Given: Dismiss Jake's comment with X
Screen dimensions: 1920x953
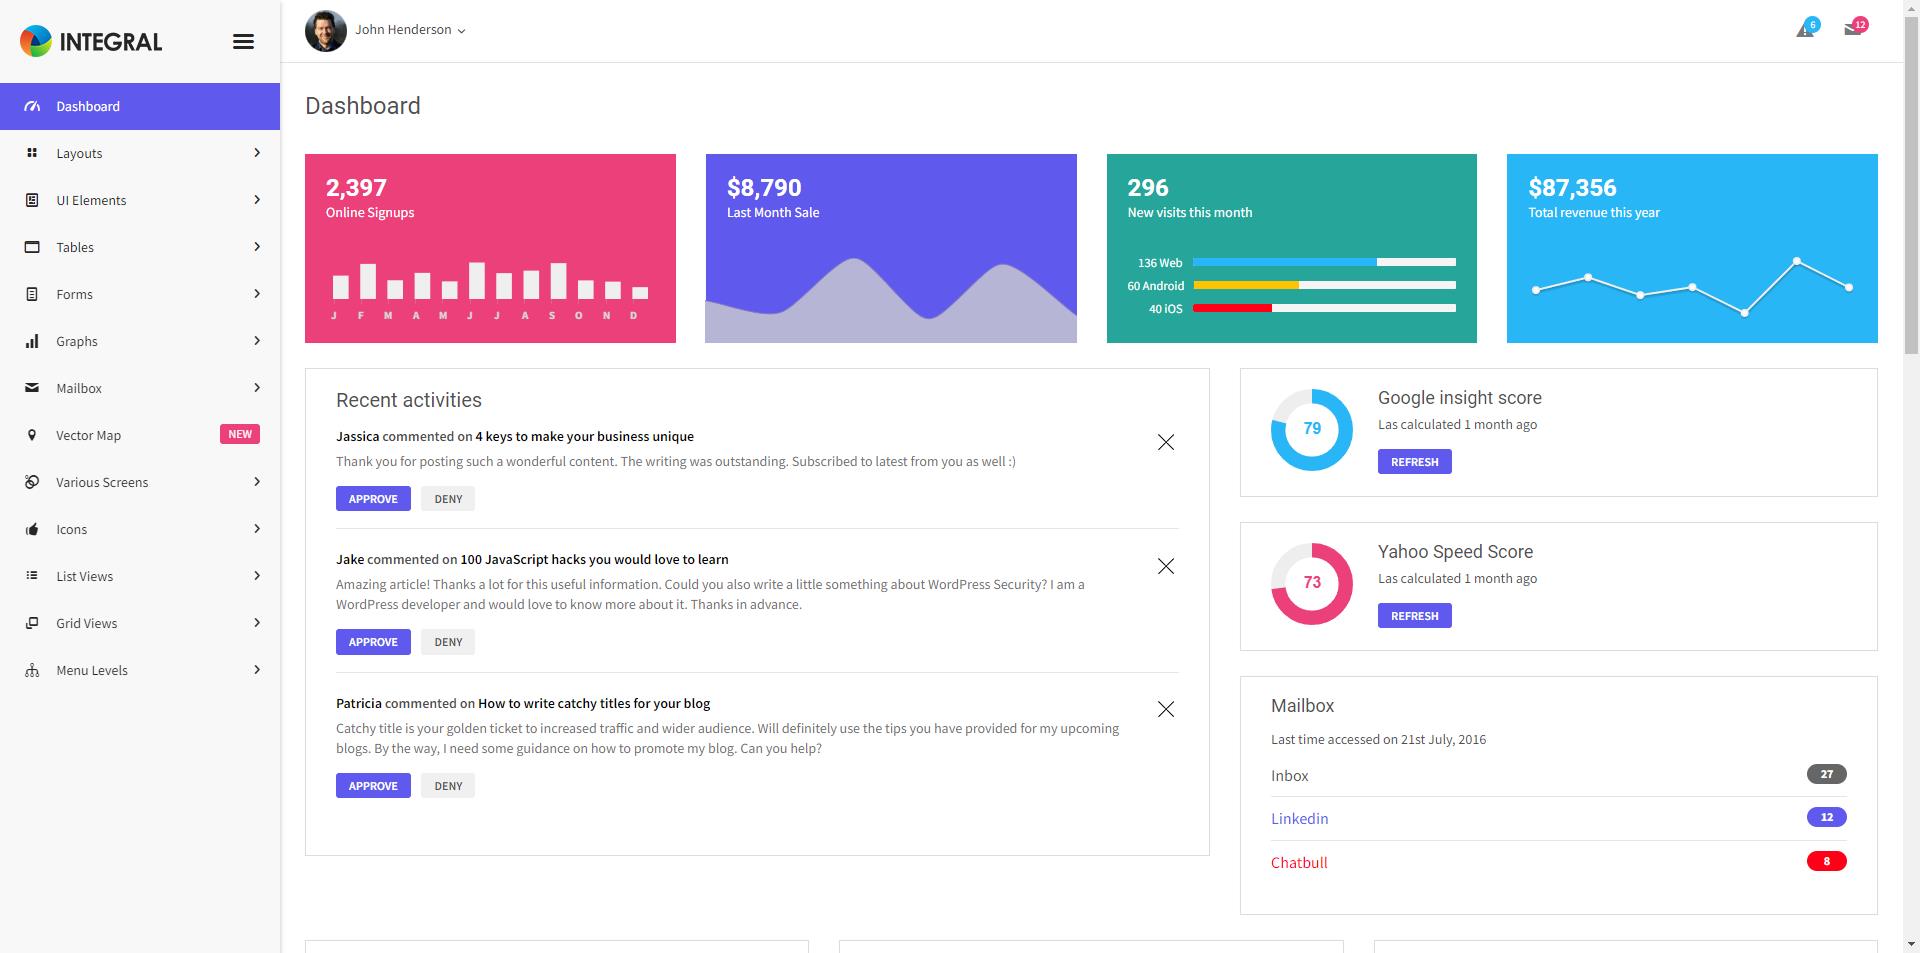Looking at the screenshot, I should 1166,566.
